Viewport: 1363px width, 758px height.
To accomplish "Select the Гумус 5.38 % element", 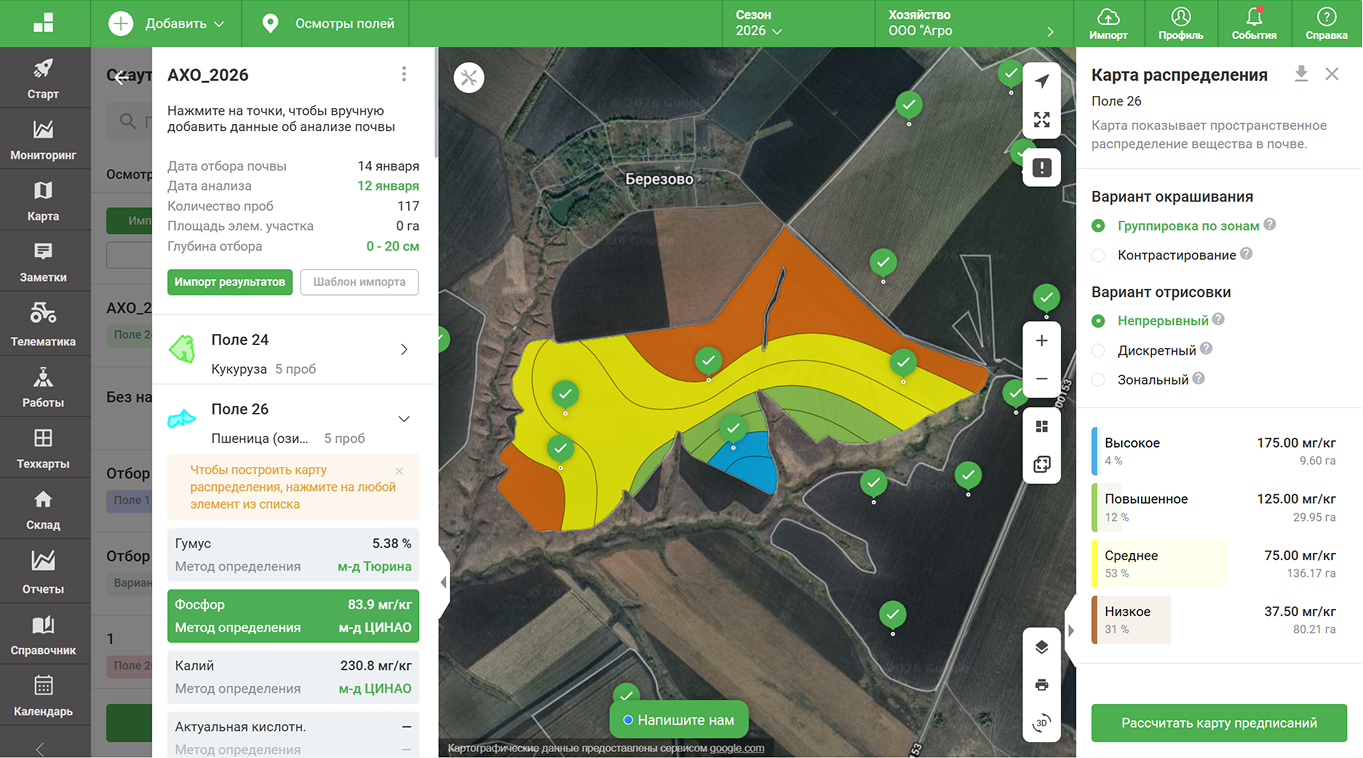I will coord(293,555).
